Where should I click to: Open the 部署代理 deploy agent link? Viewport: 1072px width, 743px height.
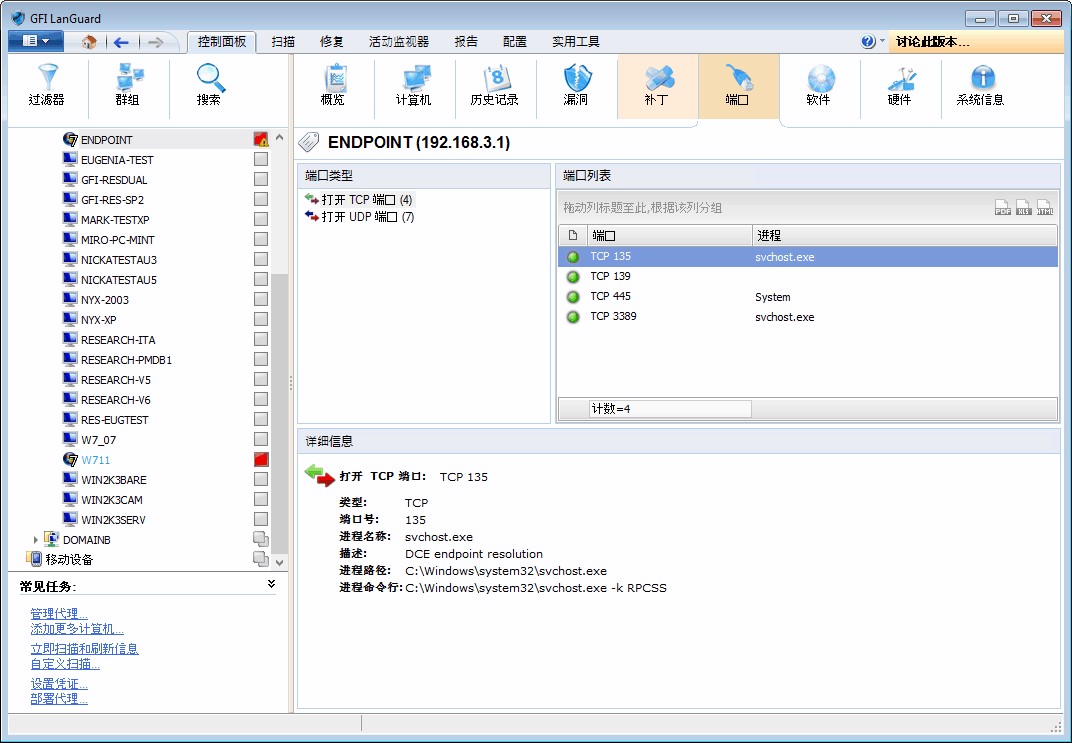(59, 699)
